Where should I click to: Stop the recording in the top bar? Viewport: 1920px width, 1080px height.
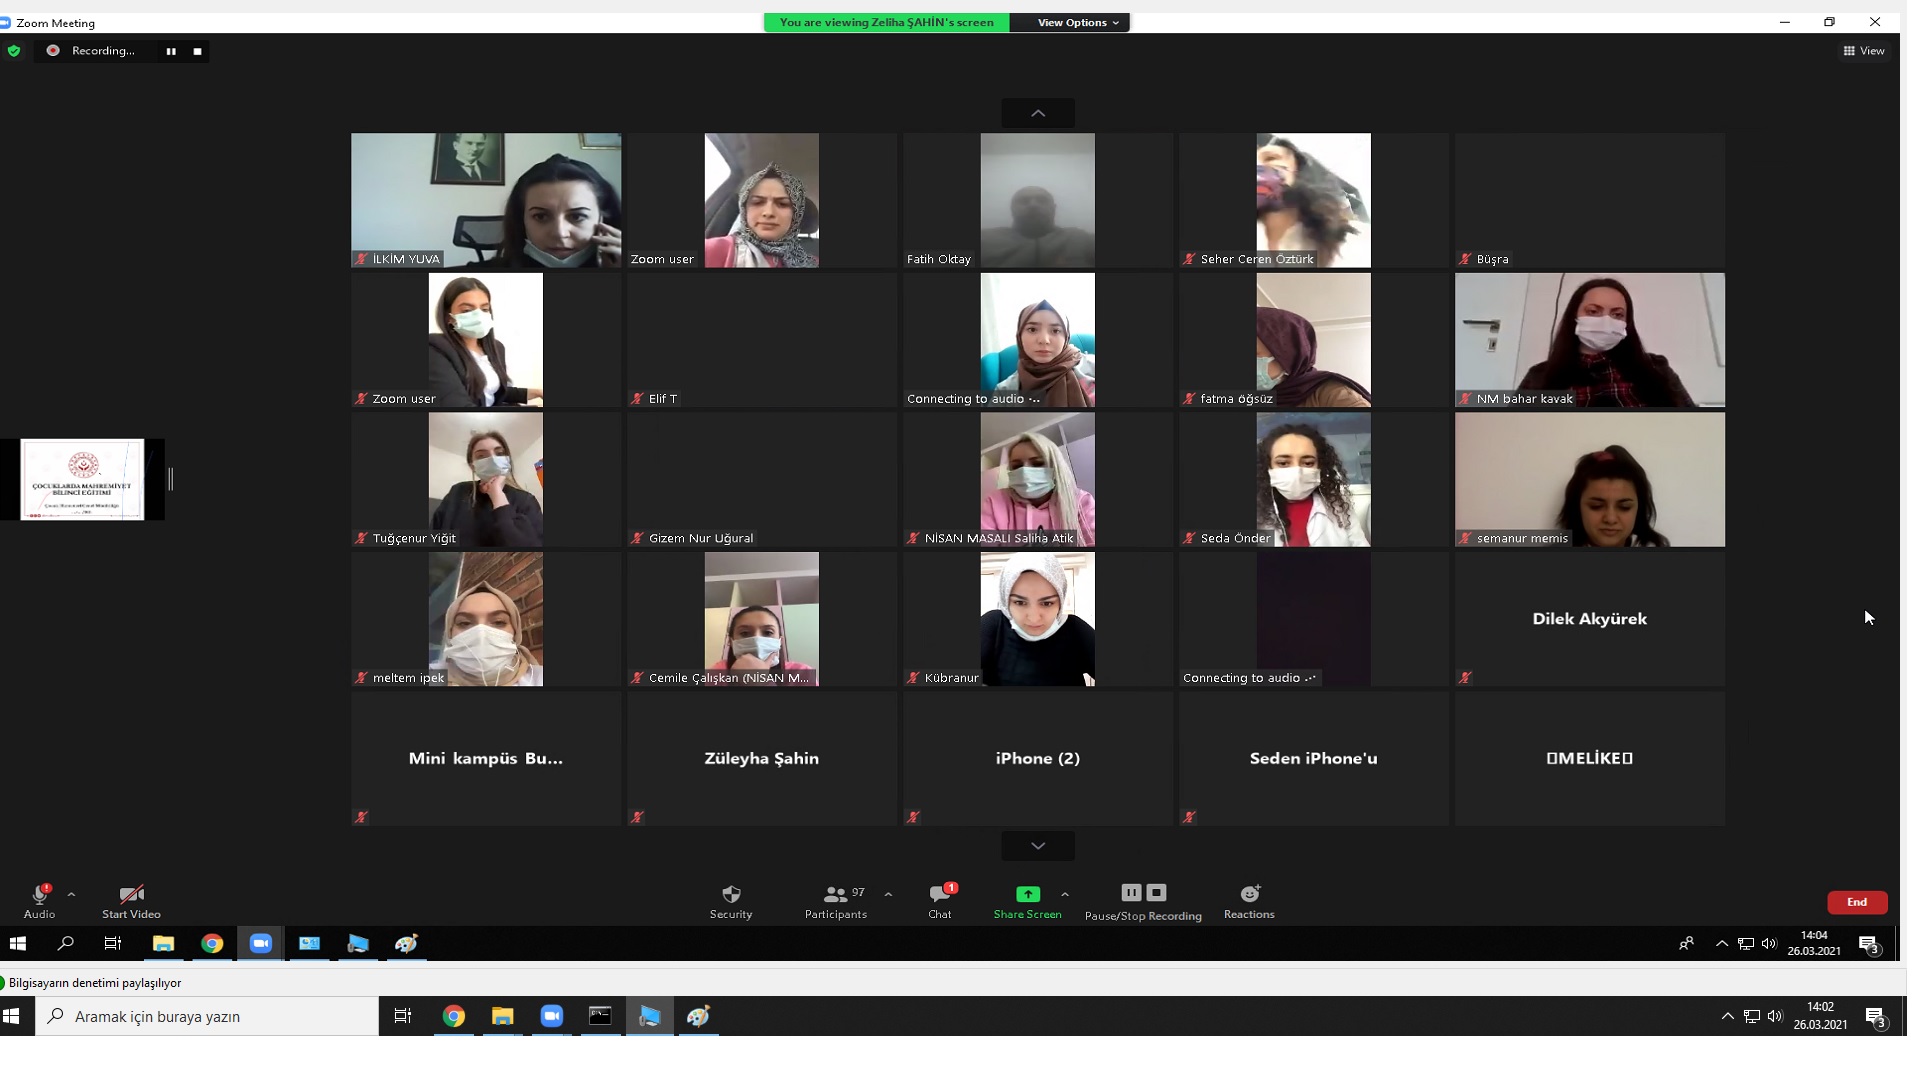[x=197, y=51]
